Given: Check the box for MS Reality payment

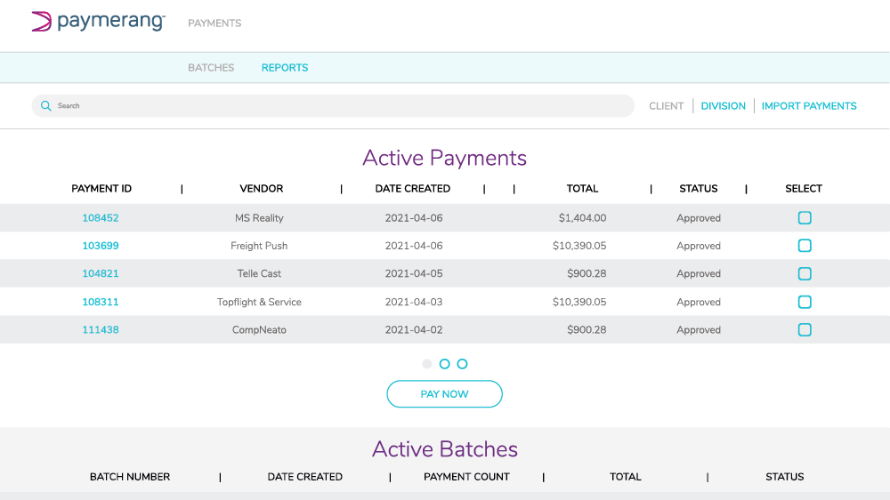Looking at the screenshot, I should point(804,218).
